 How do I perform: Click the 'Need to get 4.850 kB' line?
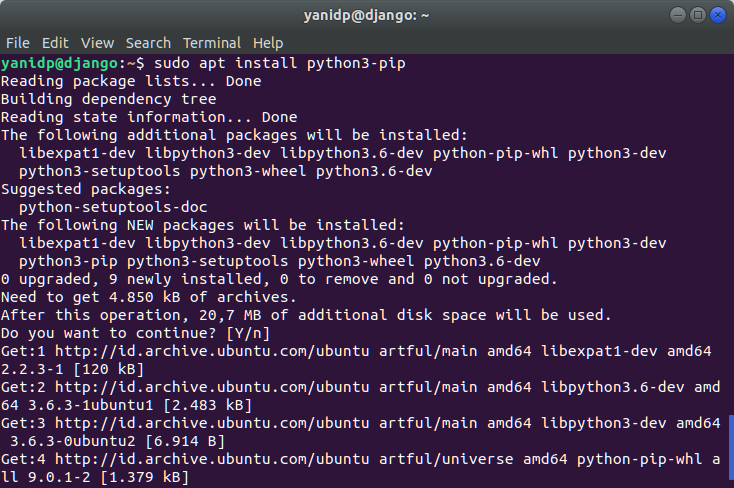click(149, 297)
